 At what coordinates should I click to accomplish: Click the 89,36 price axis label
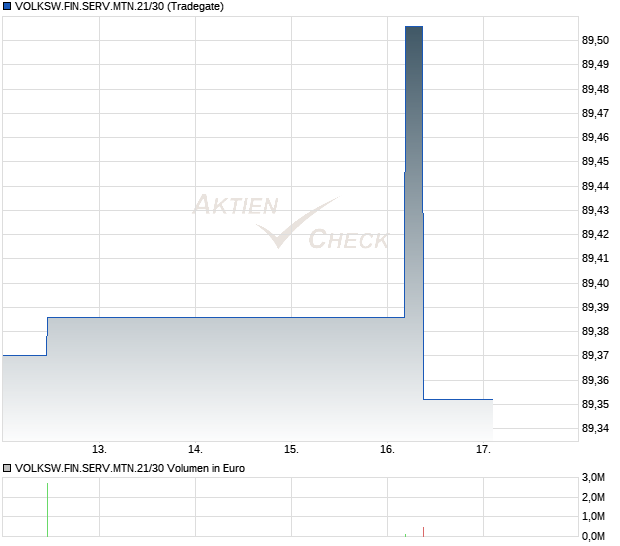[x=595, y=380]
